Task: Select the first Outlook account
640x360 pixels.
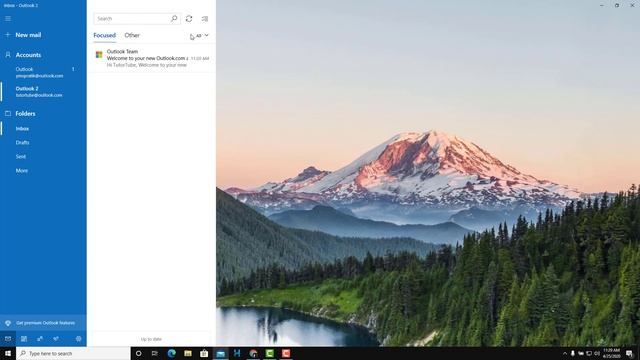Action: [43, 72]
